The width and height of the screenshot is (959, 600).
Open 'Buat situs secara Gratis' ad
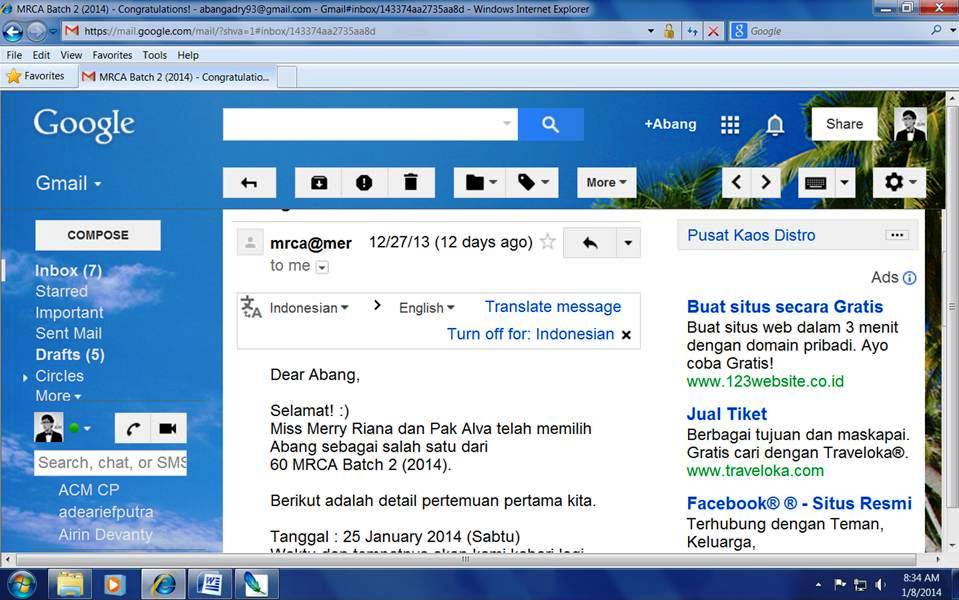coord(785,306)
